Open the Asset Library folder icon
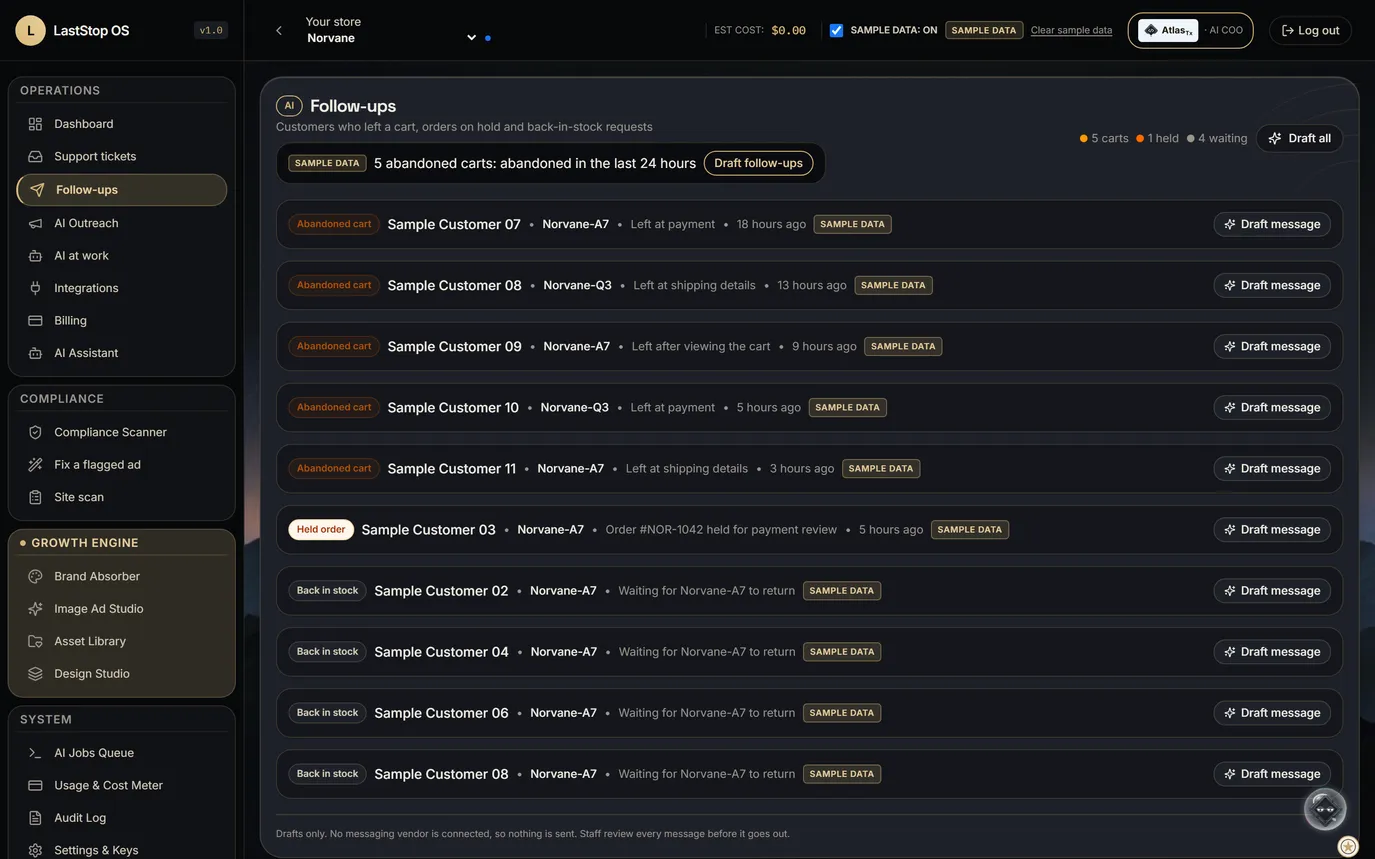The image size is (1375, 859). tap(35, 641)
